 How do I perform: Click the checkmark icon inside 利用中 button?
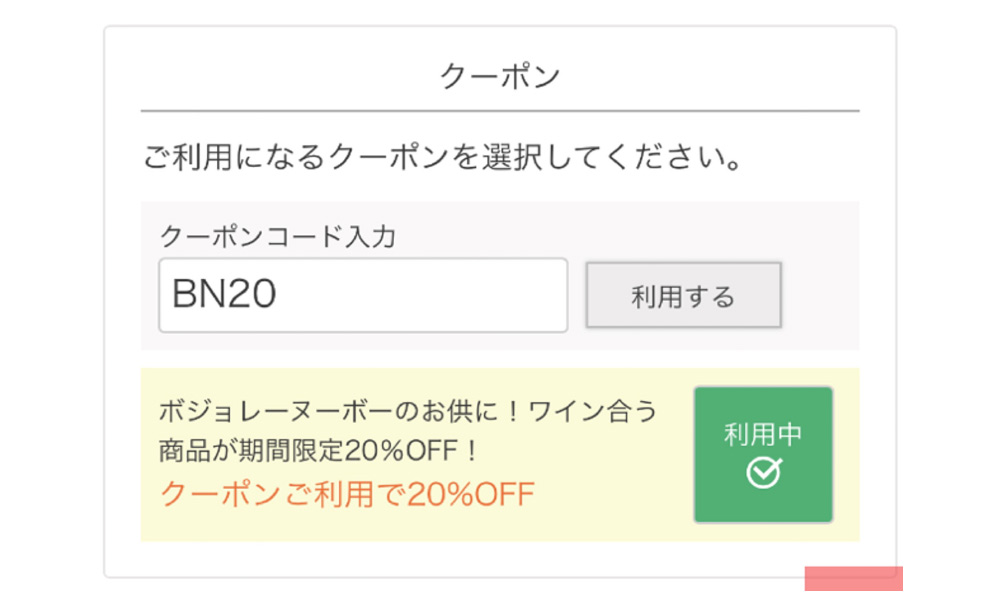(763, 473)
